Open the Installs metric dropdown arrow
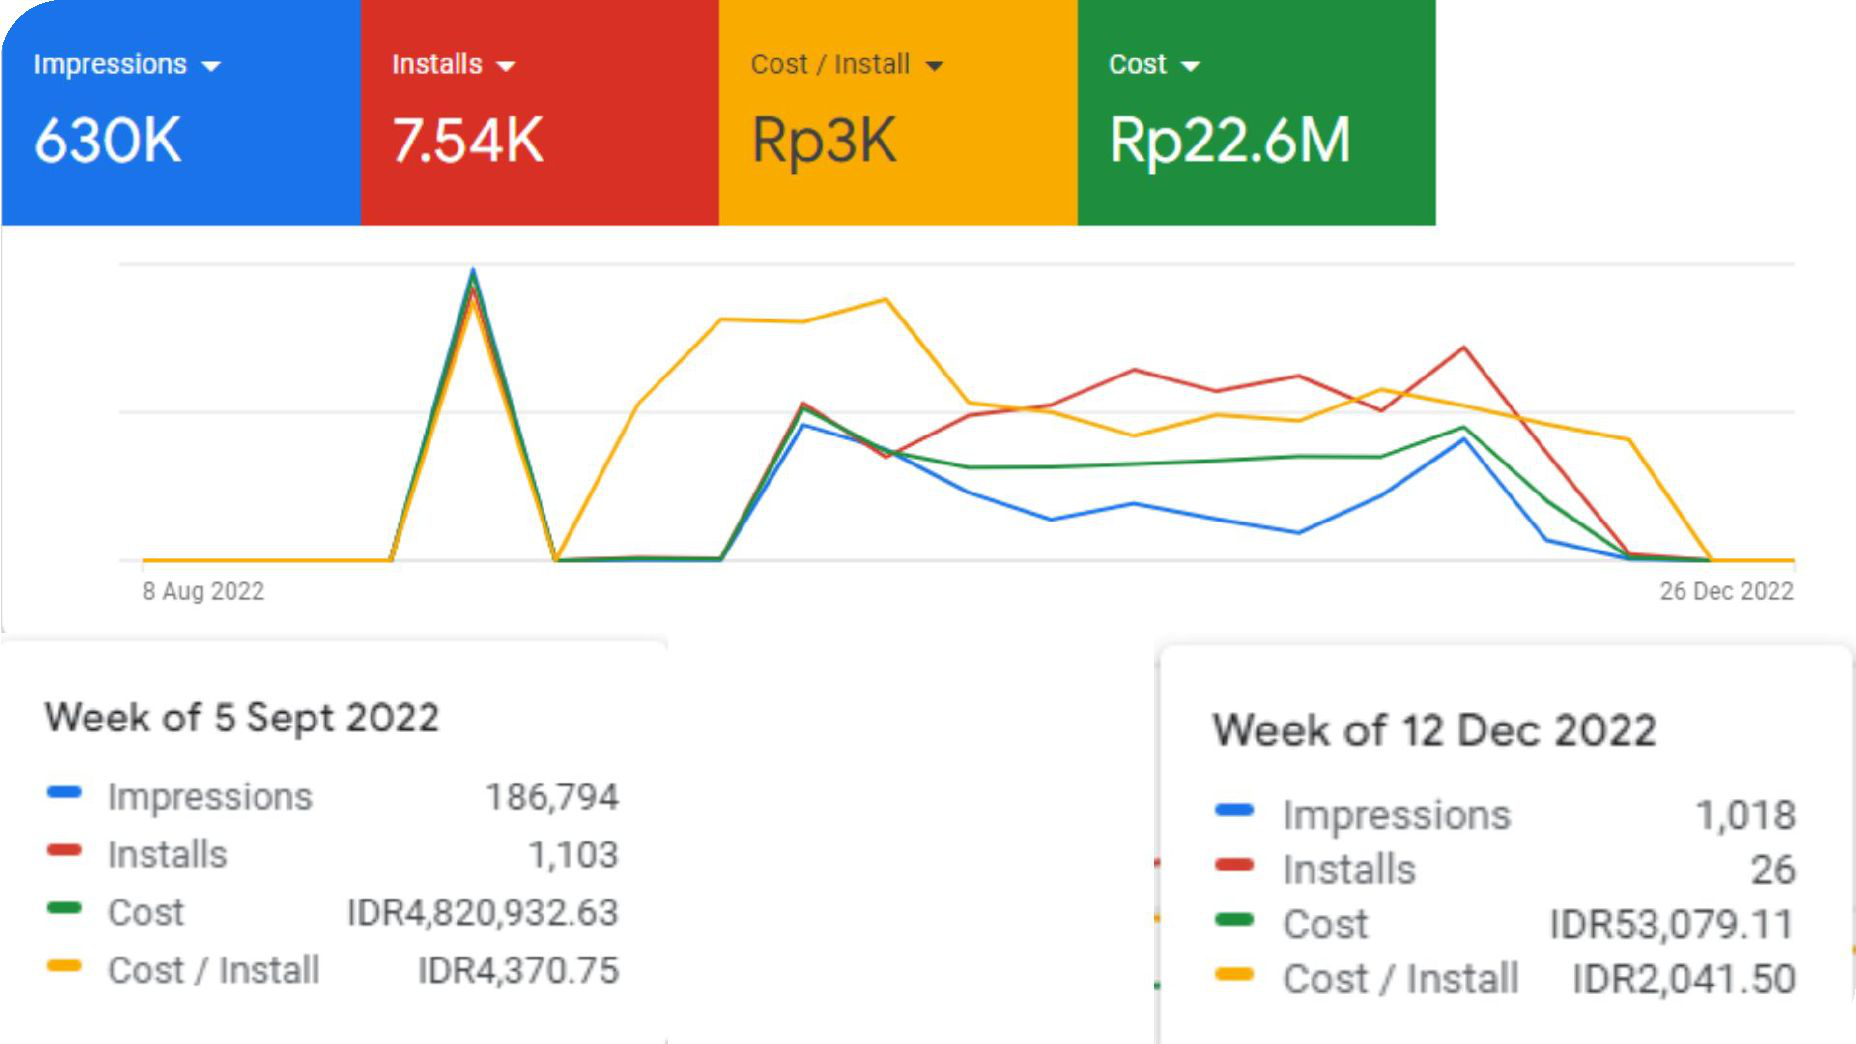Image resolution: width=1856 pixels, height=1044 pixels. (506, 67)
